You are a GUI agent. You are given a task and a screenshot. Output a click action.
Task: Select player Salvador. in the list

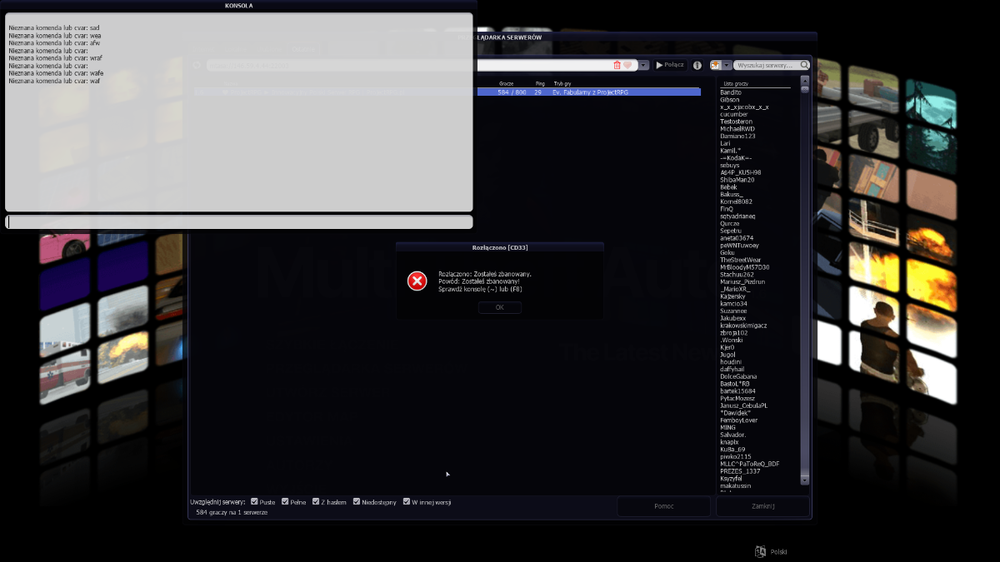pos(733,435)
